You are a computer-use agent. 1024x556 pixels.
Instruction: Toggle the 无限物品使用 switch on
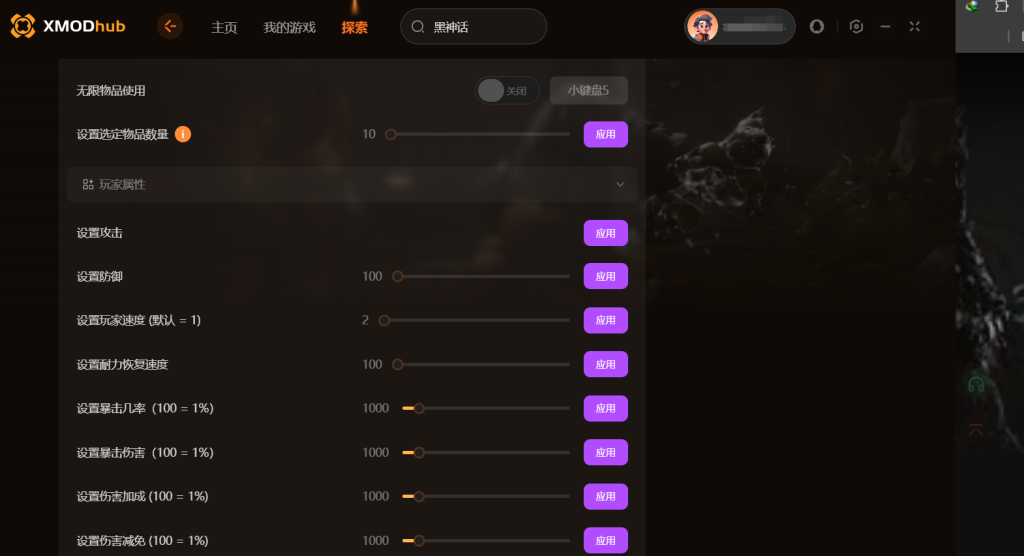coord(507,91)
